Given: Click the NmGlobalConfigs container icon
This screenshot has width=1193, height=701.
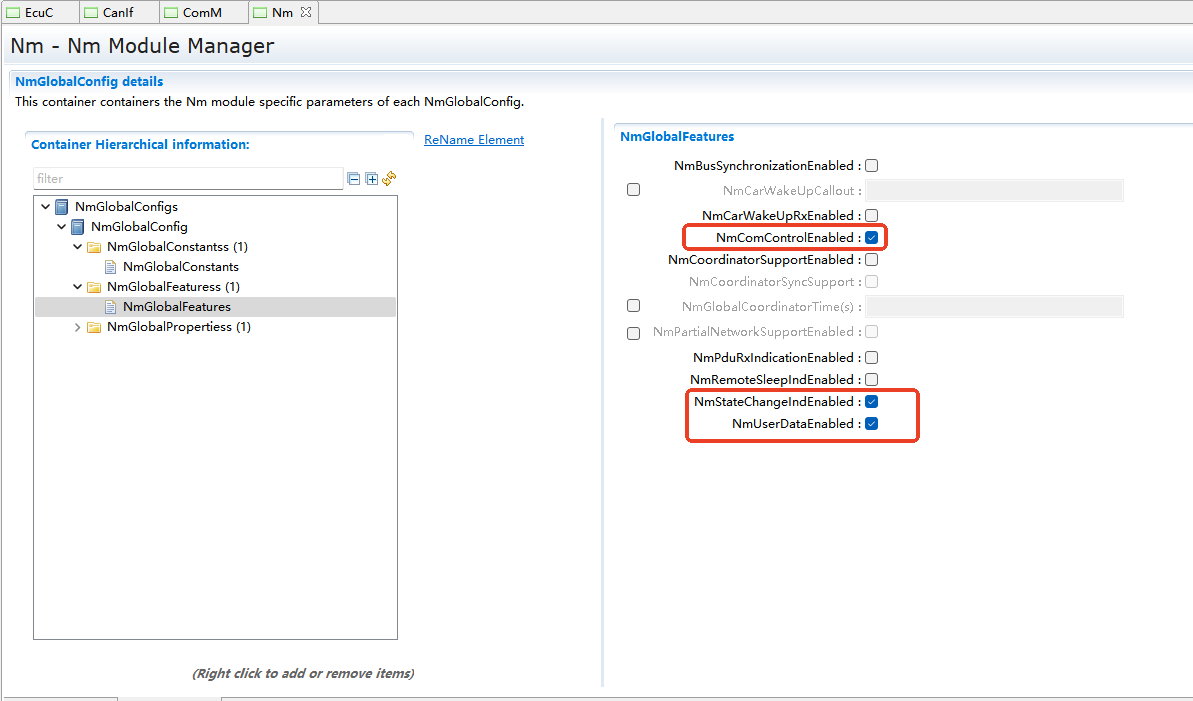Looking at the screenshot, I should [62, 207].
